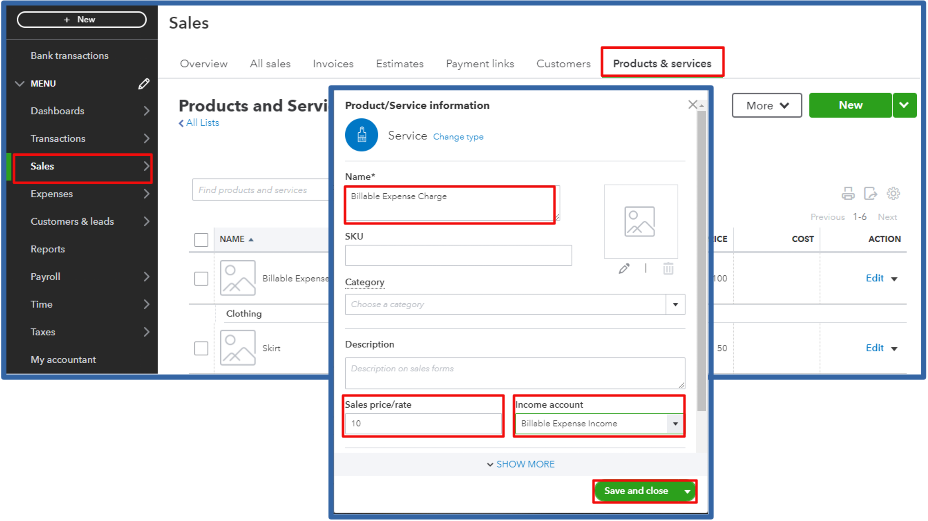Viewport: 928px width, 521px height.
Task: Expand the Time menu chevron
Action: pyautogui.click(x=146, y=304)
